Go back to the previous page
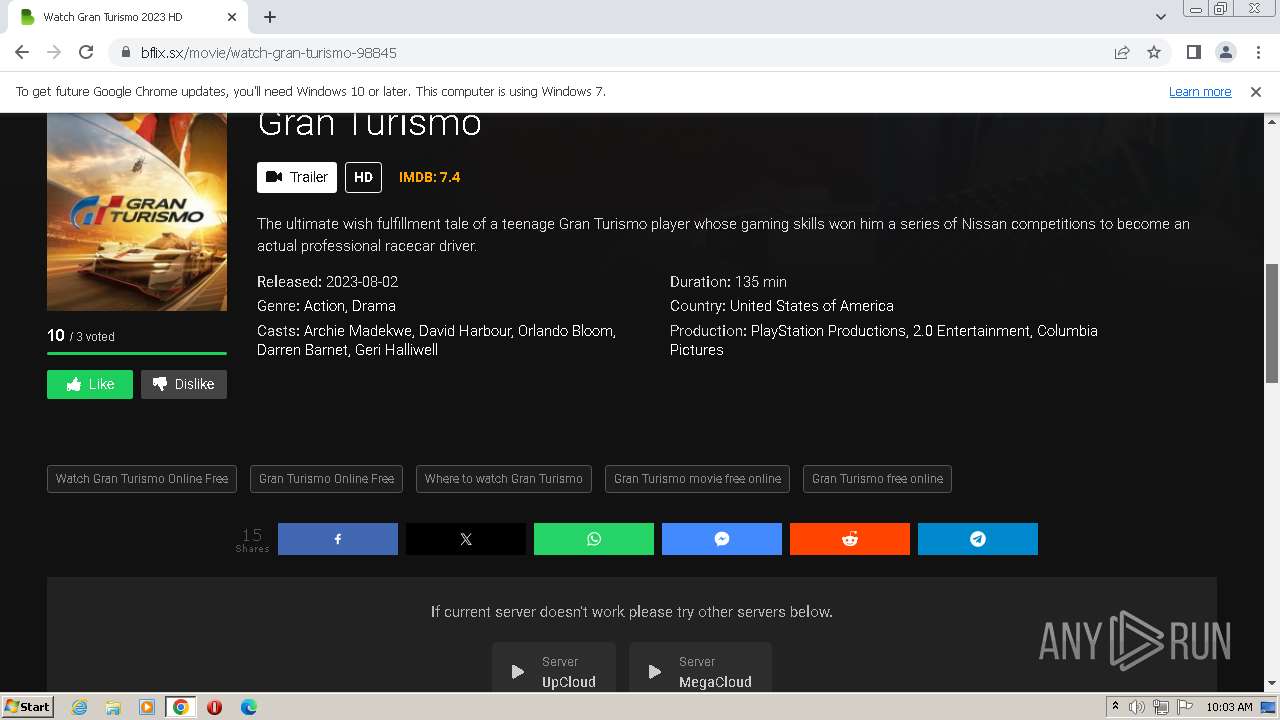1280x720 pixels. coord(22,52)
